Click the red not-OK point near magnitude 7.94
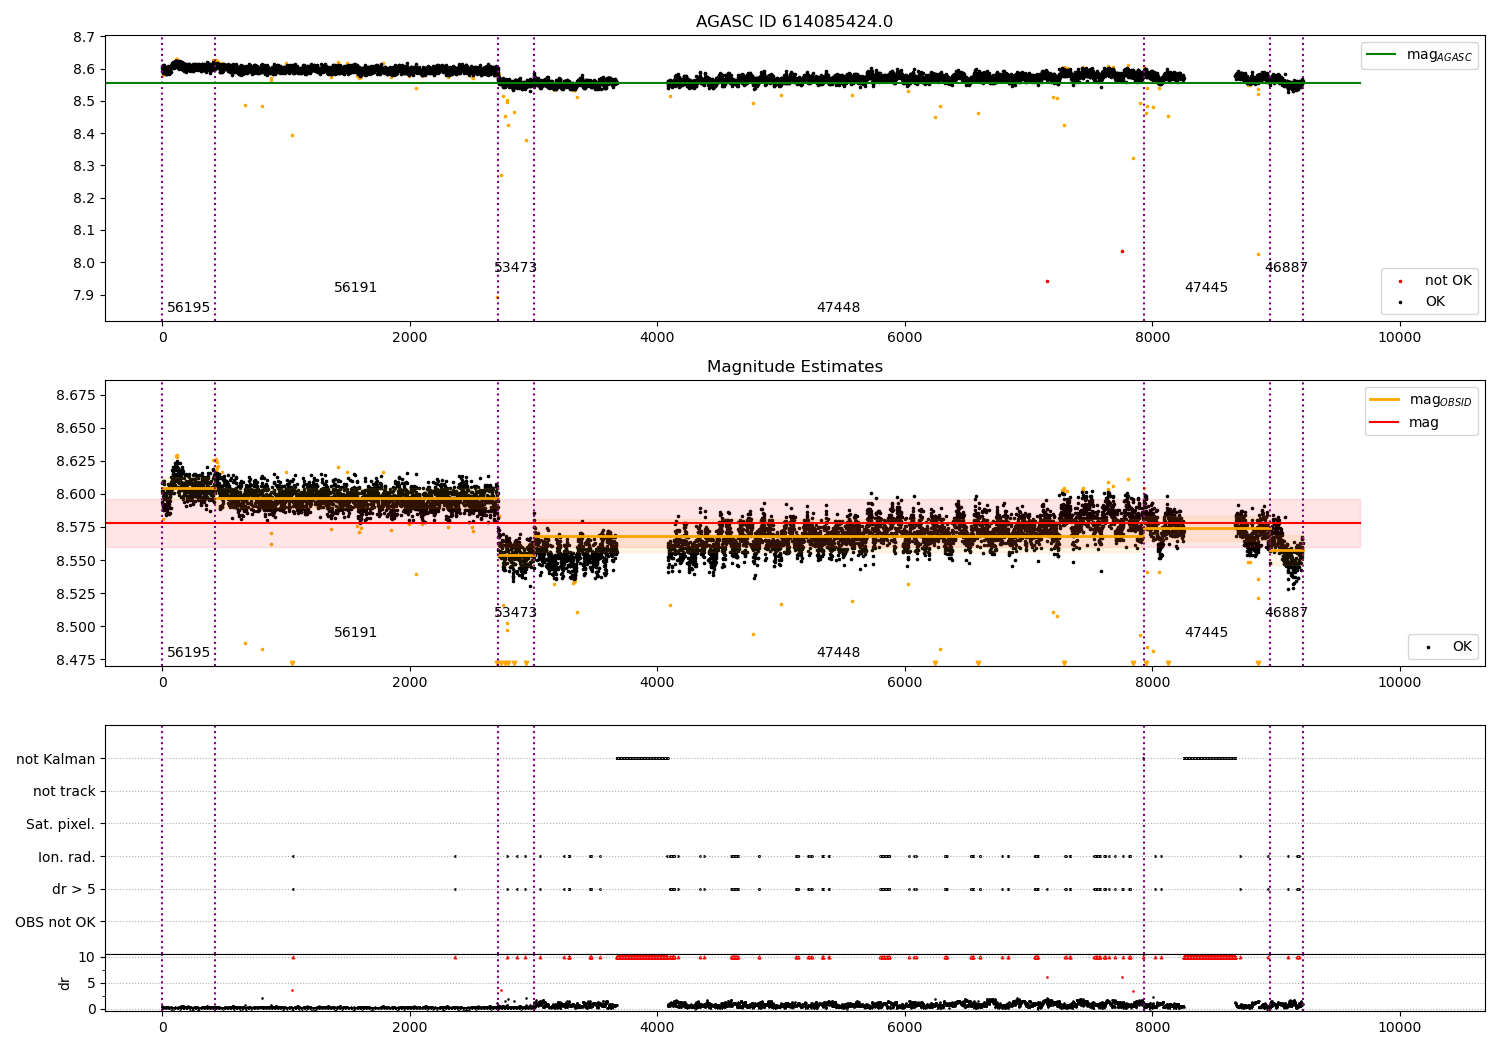1500x1050 pixels. [1047, 281]
